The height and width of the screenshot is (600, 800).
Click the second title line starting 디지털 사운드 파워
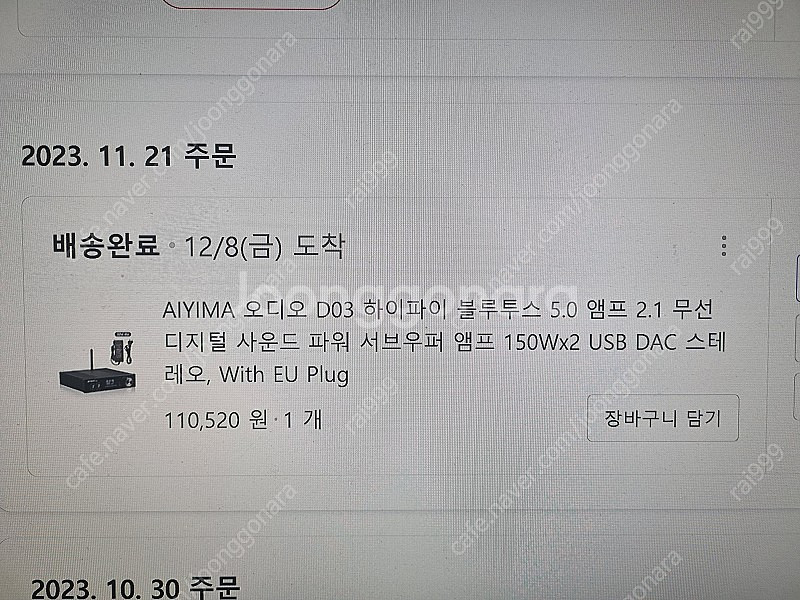(444, 342)
